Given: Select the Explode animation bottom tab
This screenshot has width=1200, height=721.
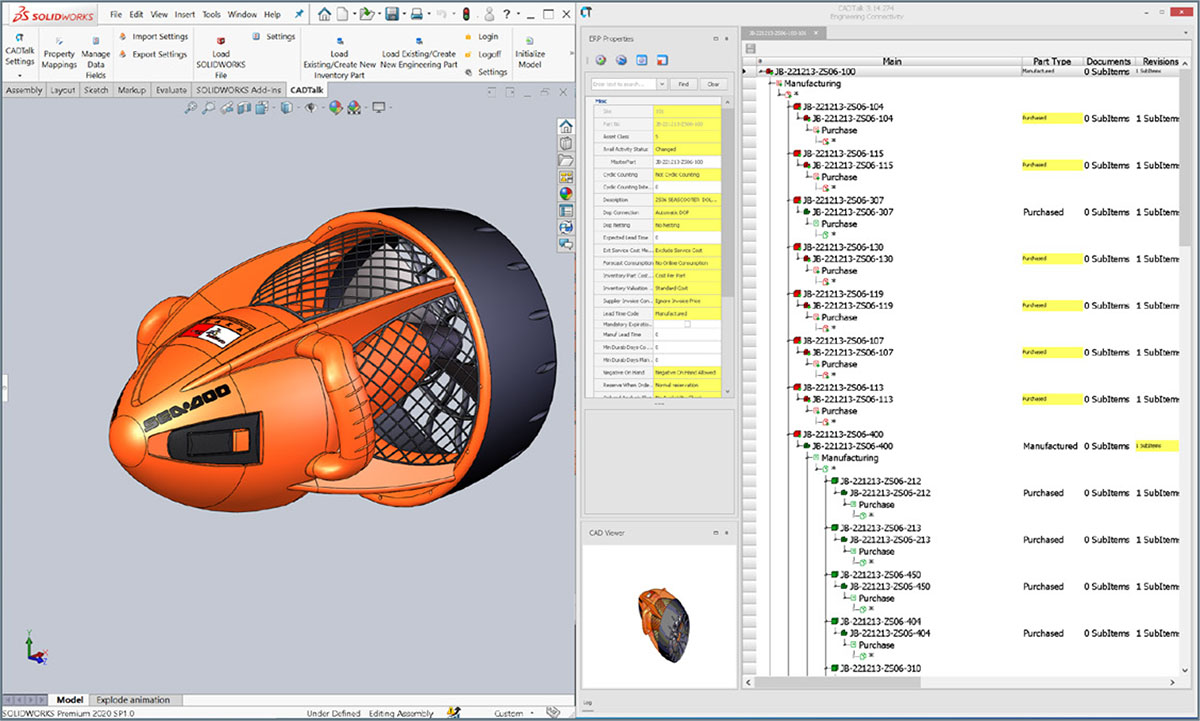Looking at the screenshot, I should [x=131, y=699].
